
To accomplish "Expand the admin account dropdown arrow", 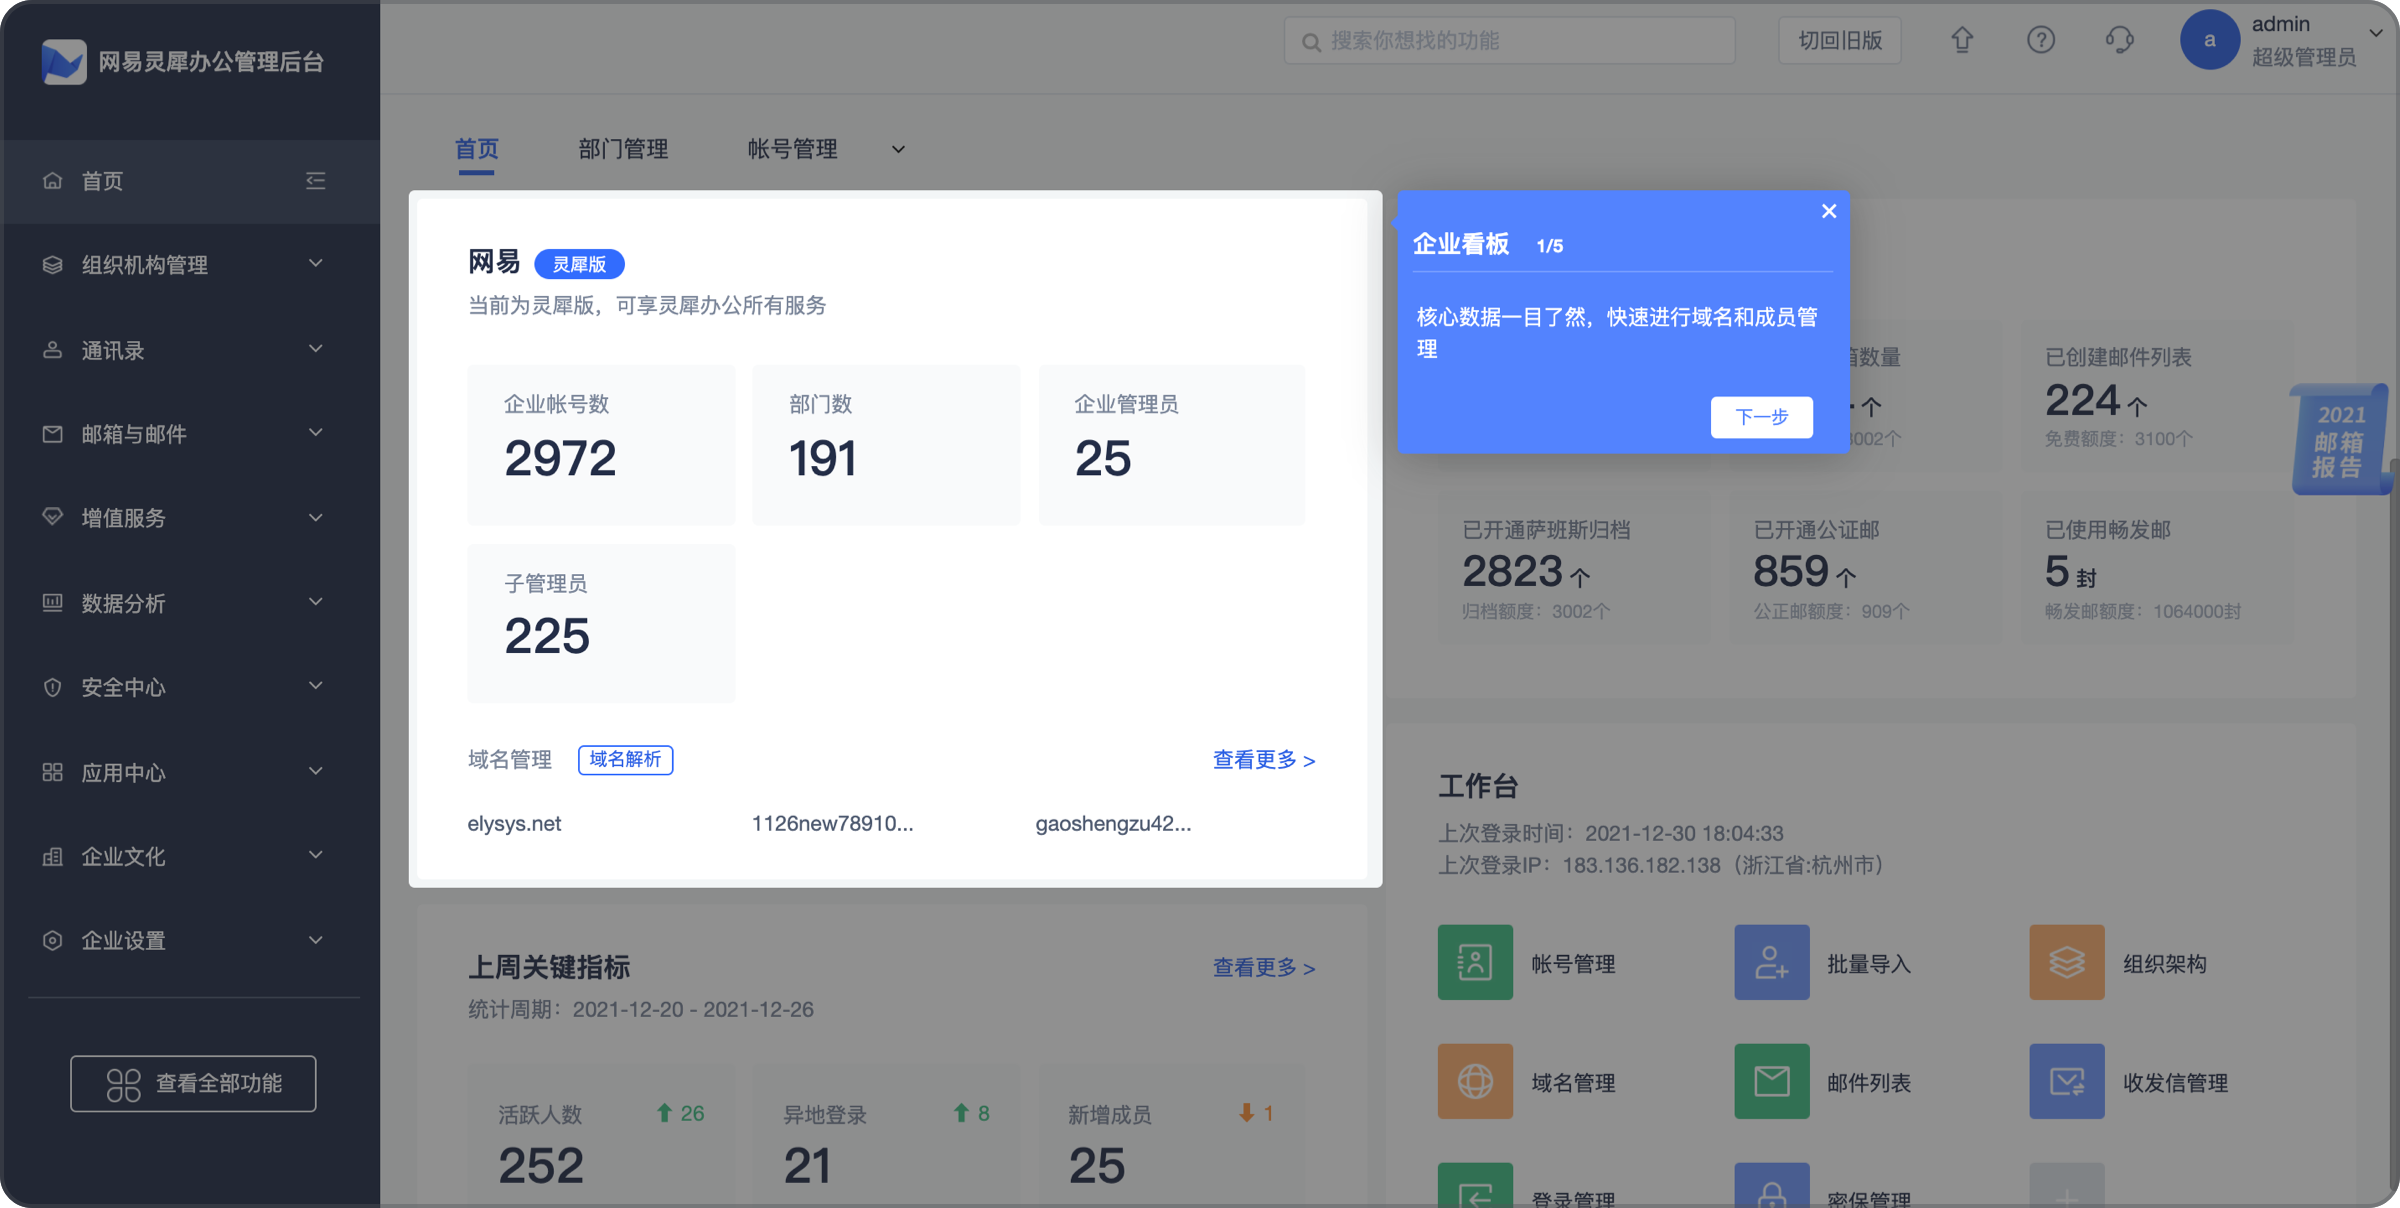I will pos(2376,33).
